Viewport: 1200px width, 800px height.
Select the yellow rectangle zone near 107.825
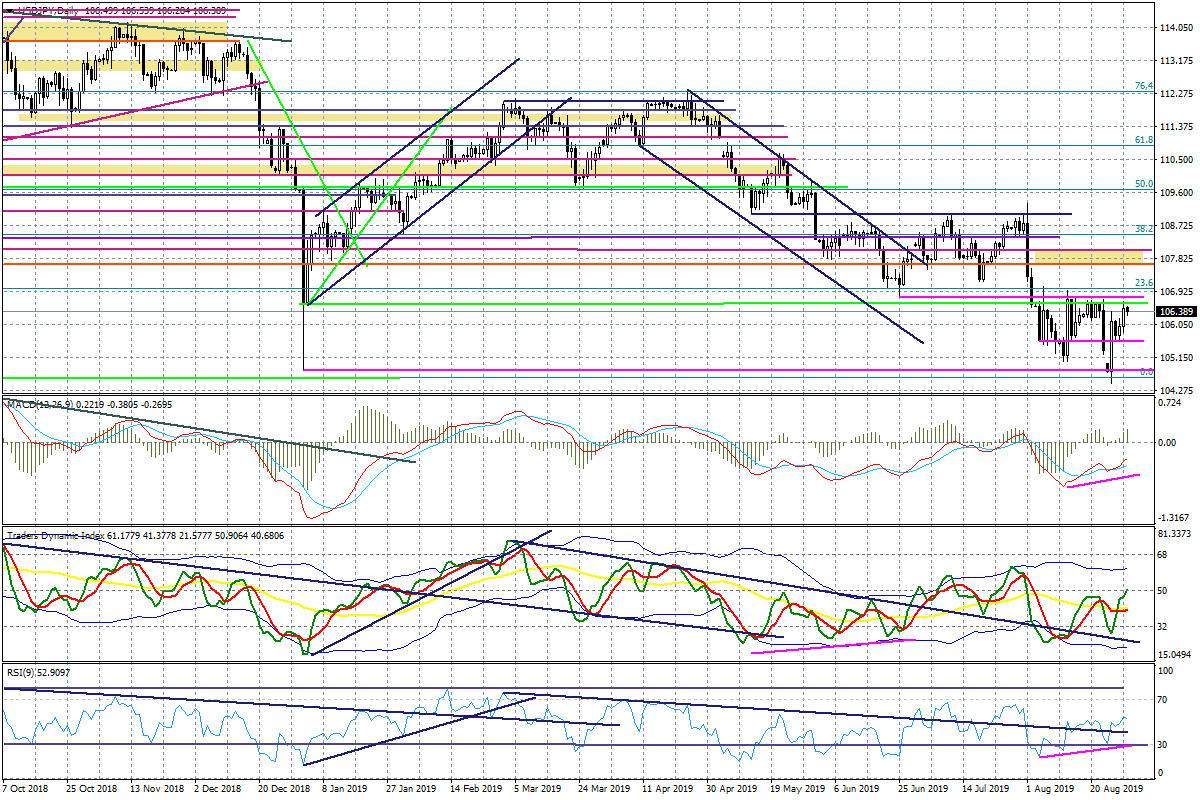tap(1087, 258)
